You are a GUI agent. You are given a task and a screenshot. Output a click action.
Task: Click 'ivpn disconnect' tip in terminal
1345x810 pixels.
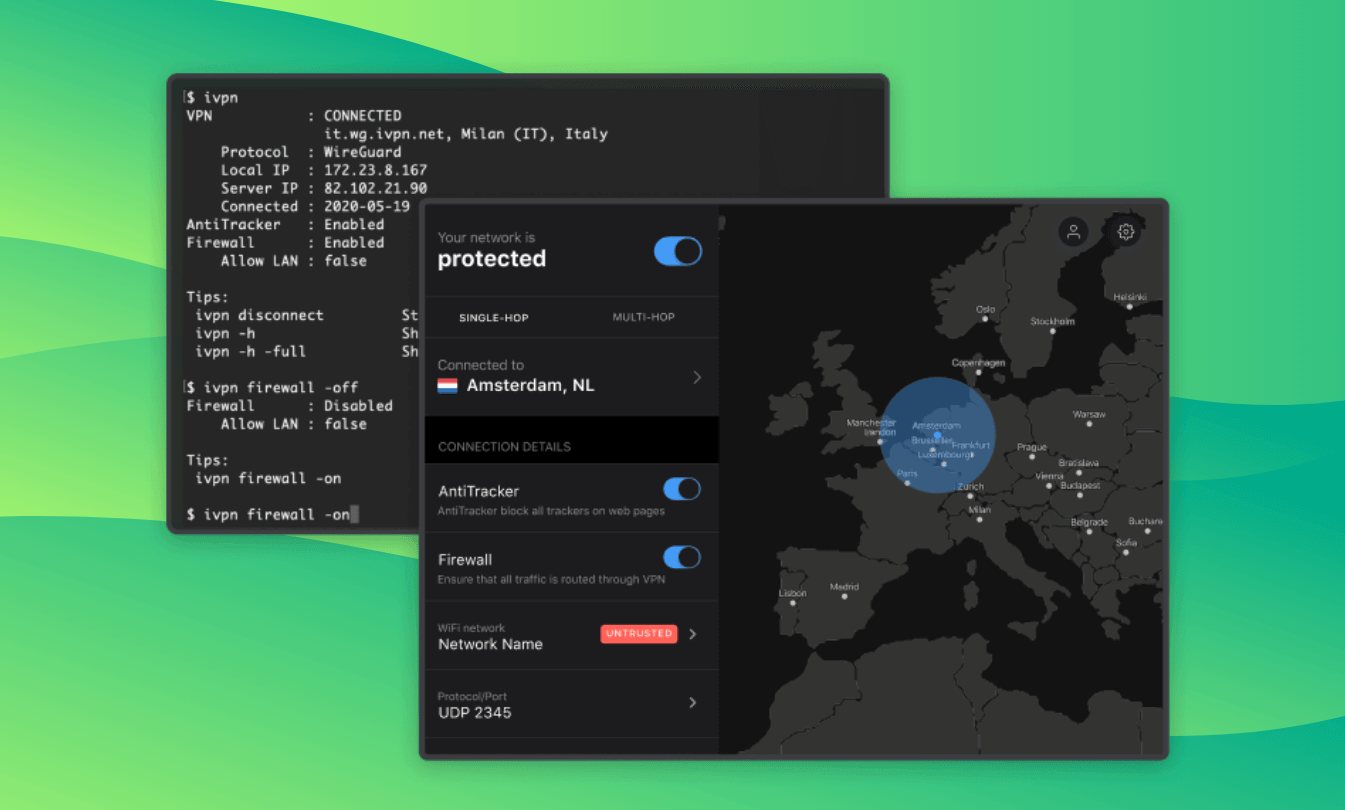(260, 315)
